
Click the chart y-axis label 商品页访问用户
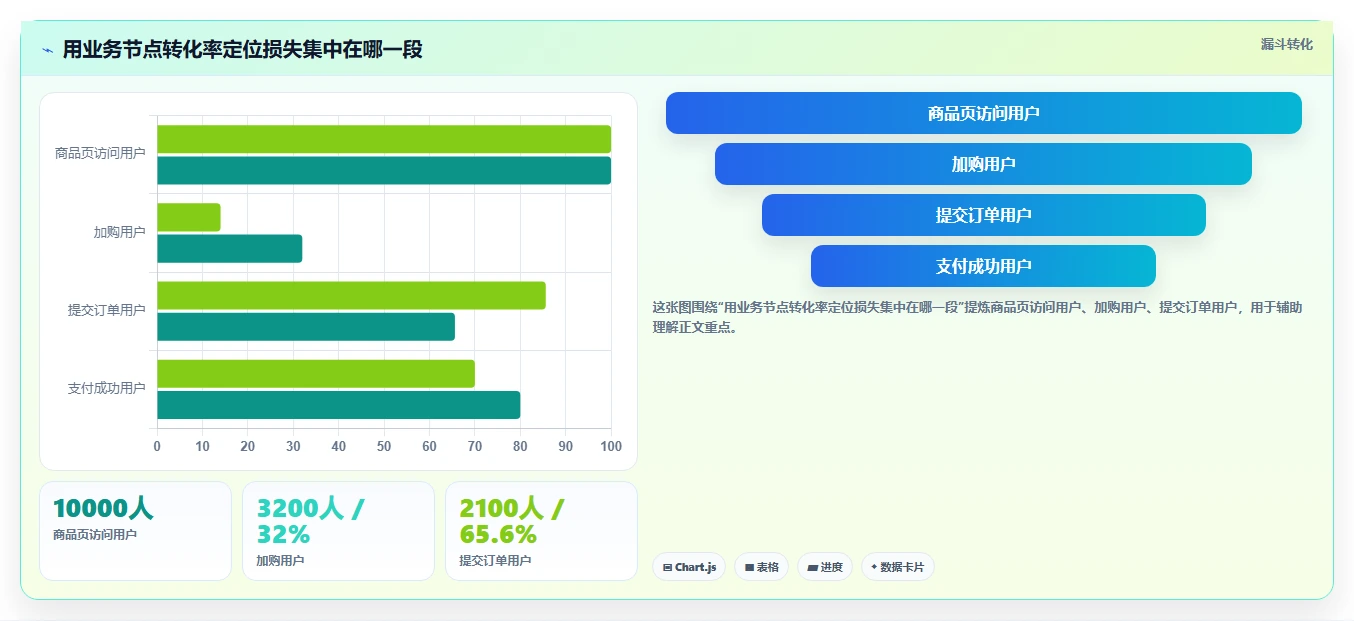(x=100, y=154)
